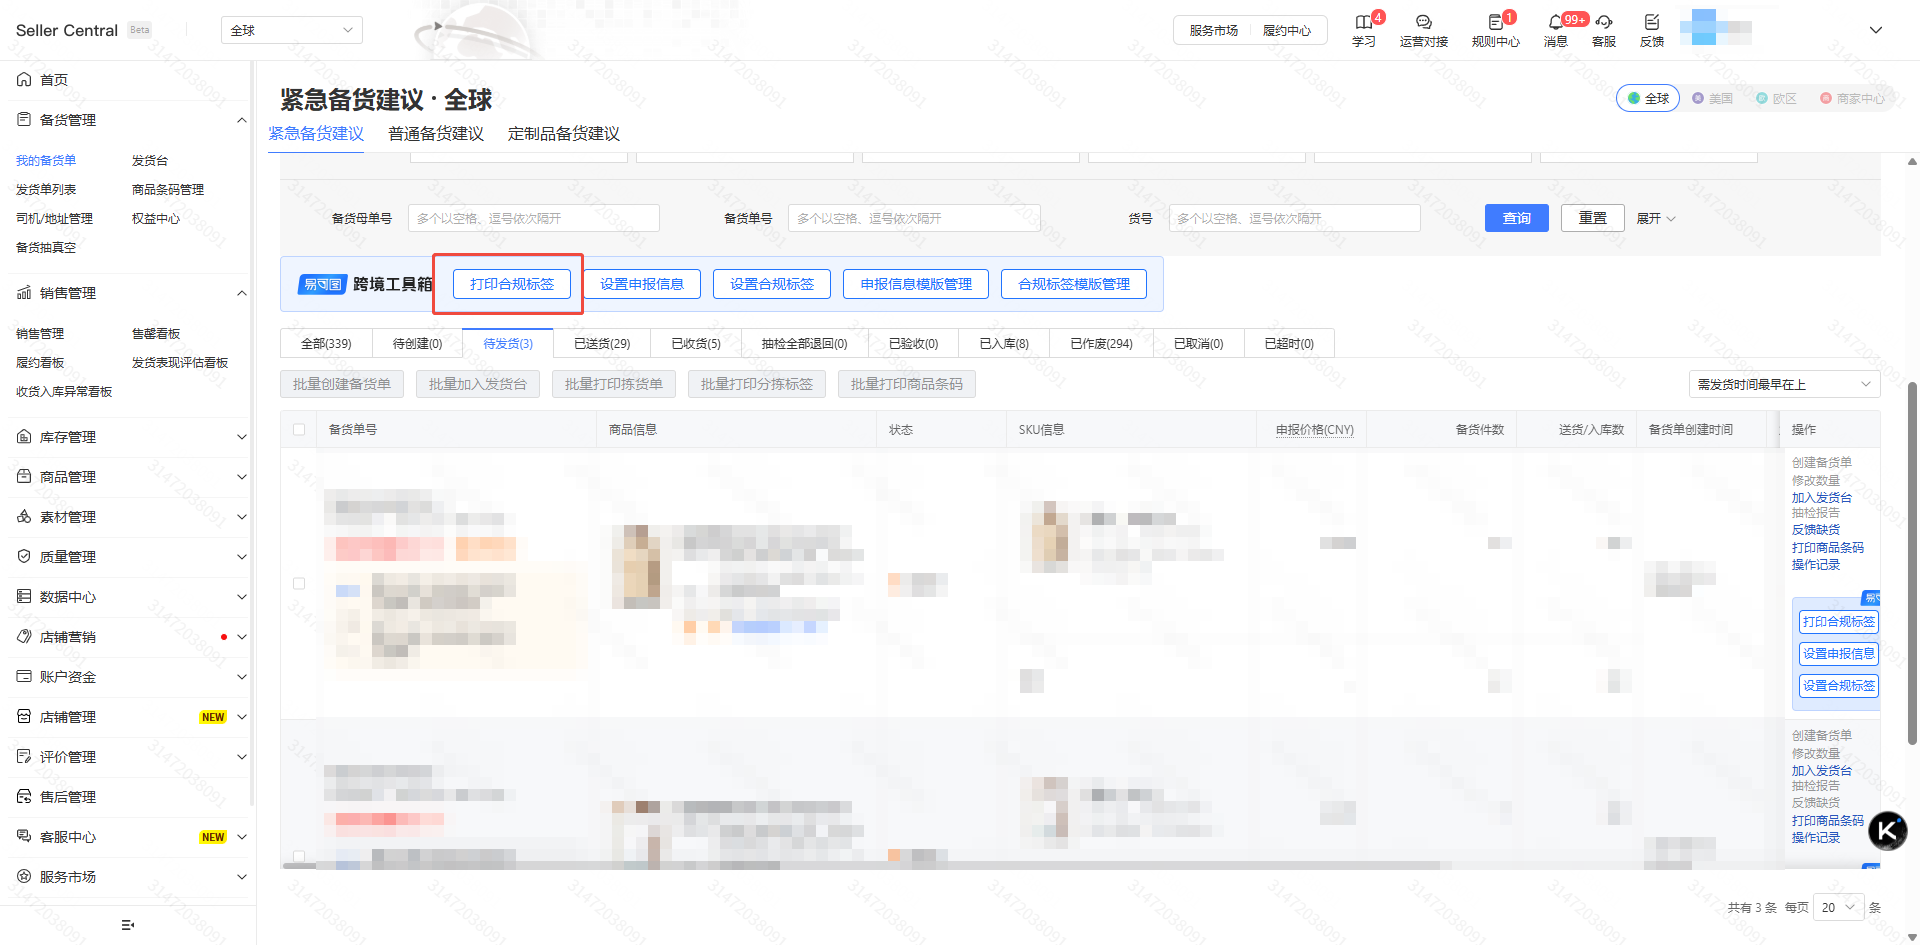Expand the 库存管理 section chevron
This screenshot has height=945, width=1920.
241,437
